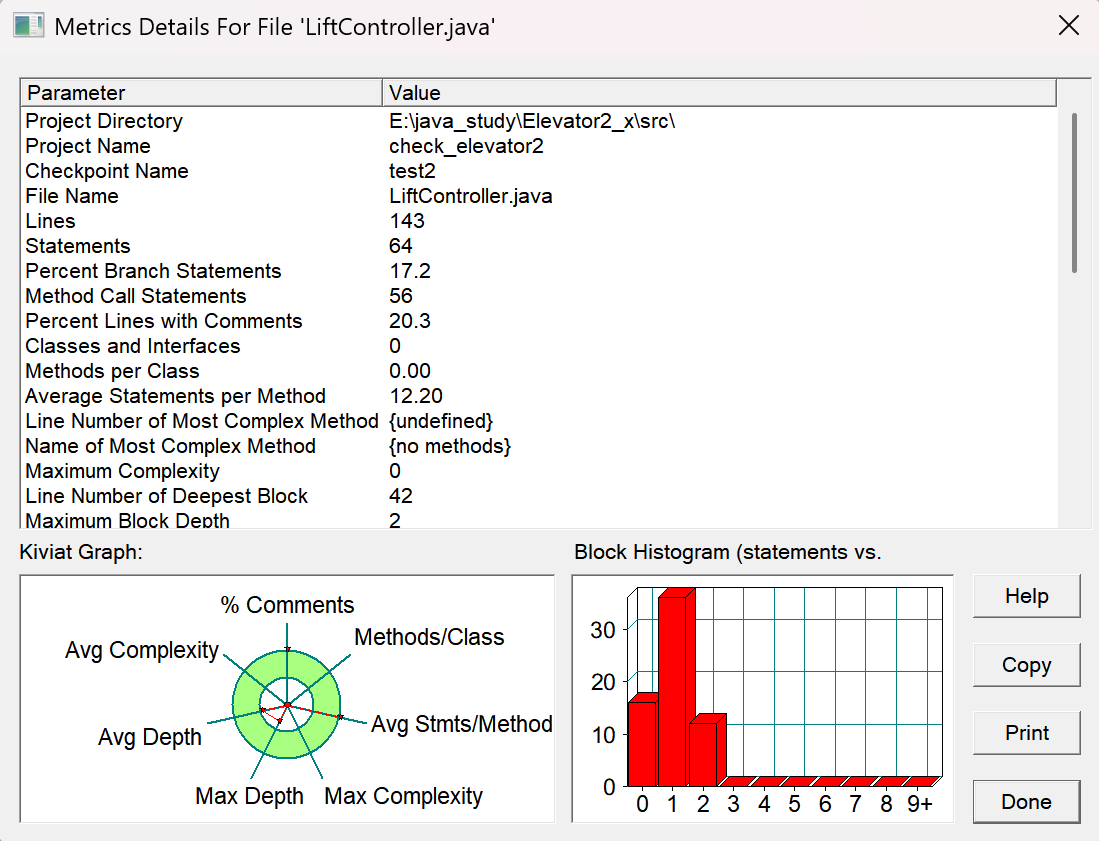Image resolution: width=1099 pixels, height=841 pixels.
Task: Select the Maximum Block Depth row
Action: tap(538, 519)
